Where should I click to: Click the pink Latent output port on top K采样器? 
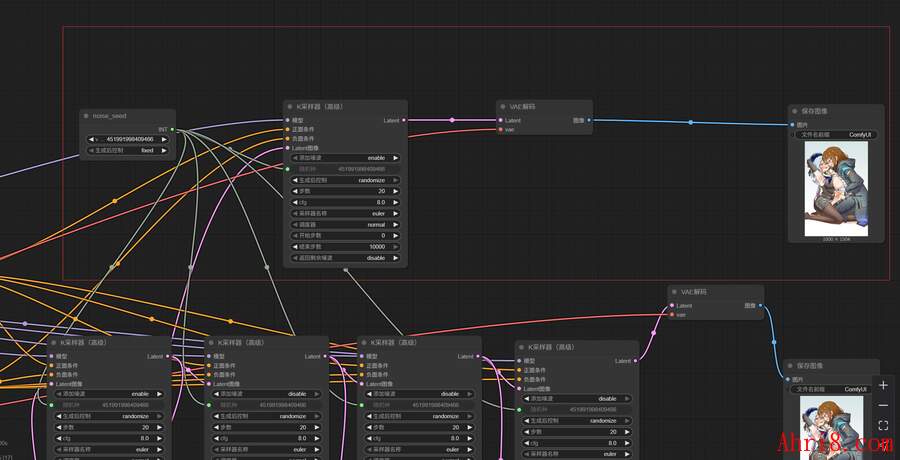point(403,120)
